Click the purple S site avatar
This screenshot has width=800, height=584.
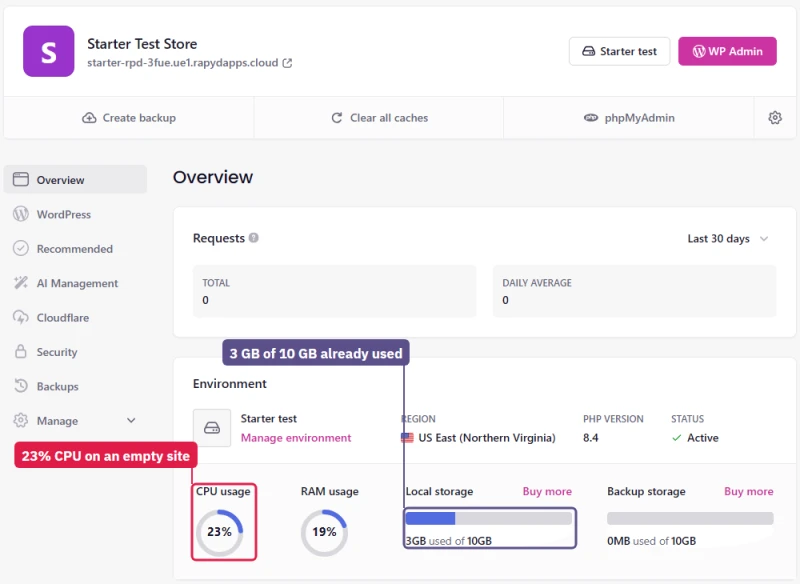(48, 52)
